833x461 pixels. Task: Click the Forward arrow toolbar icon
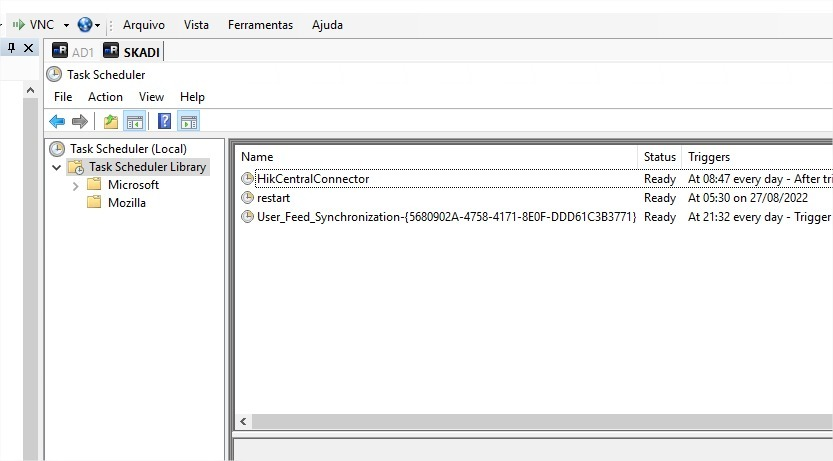(80, 122)
